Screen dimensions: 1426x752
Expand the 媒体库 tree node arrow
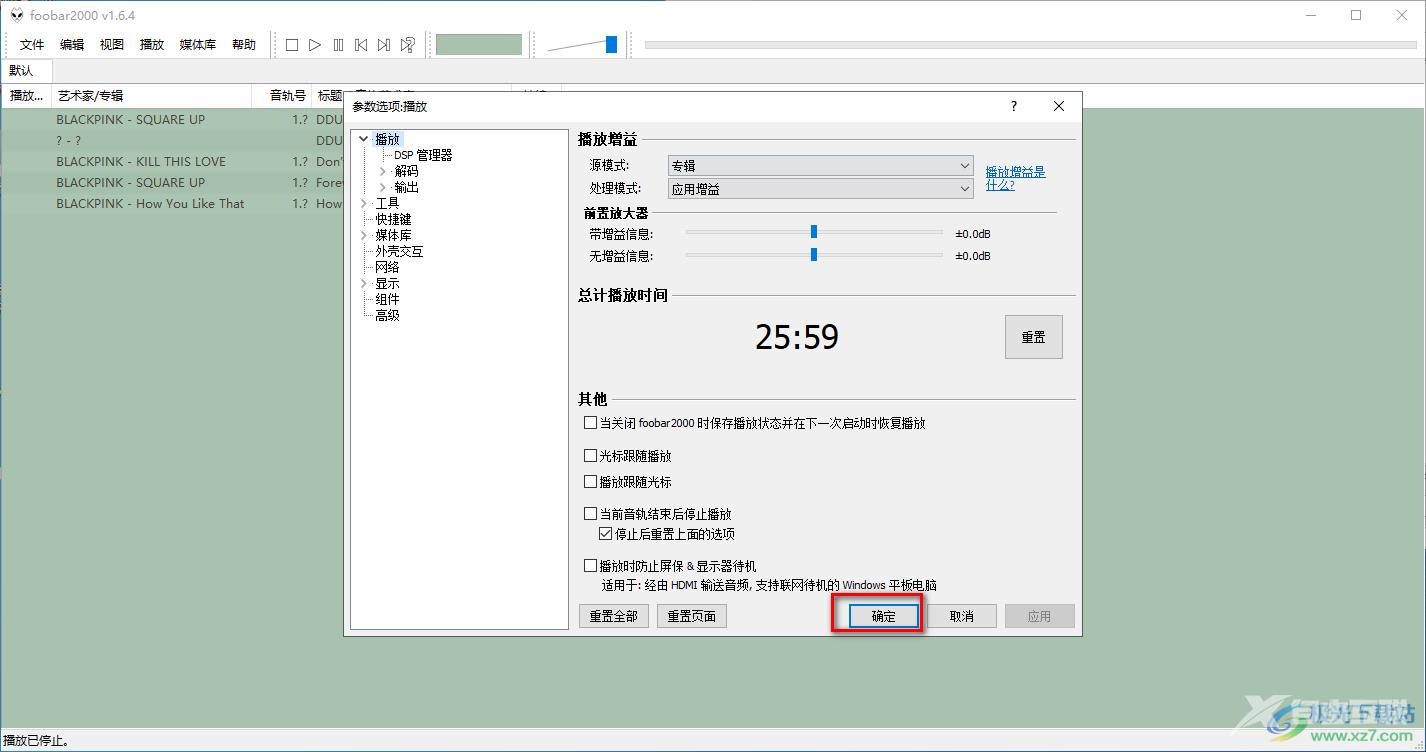coord(363,235)
